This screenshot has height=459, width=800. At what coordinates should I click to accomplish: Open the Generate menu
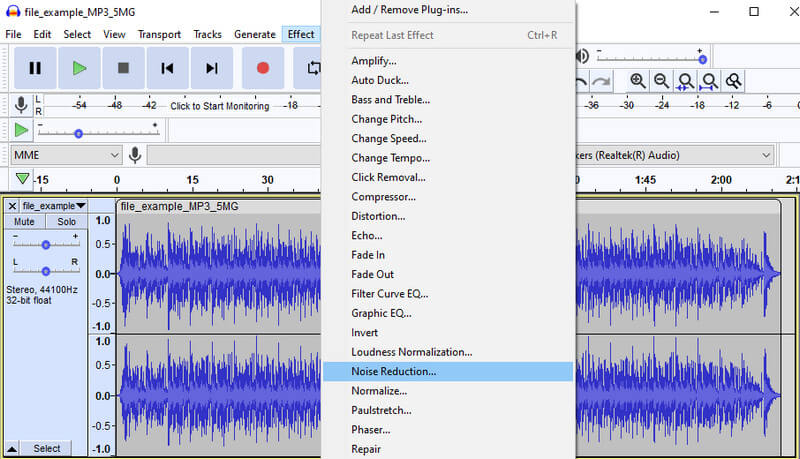254,34
